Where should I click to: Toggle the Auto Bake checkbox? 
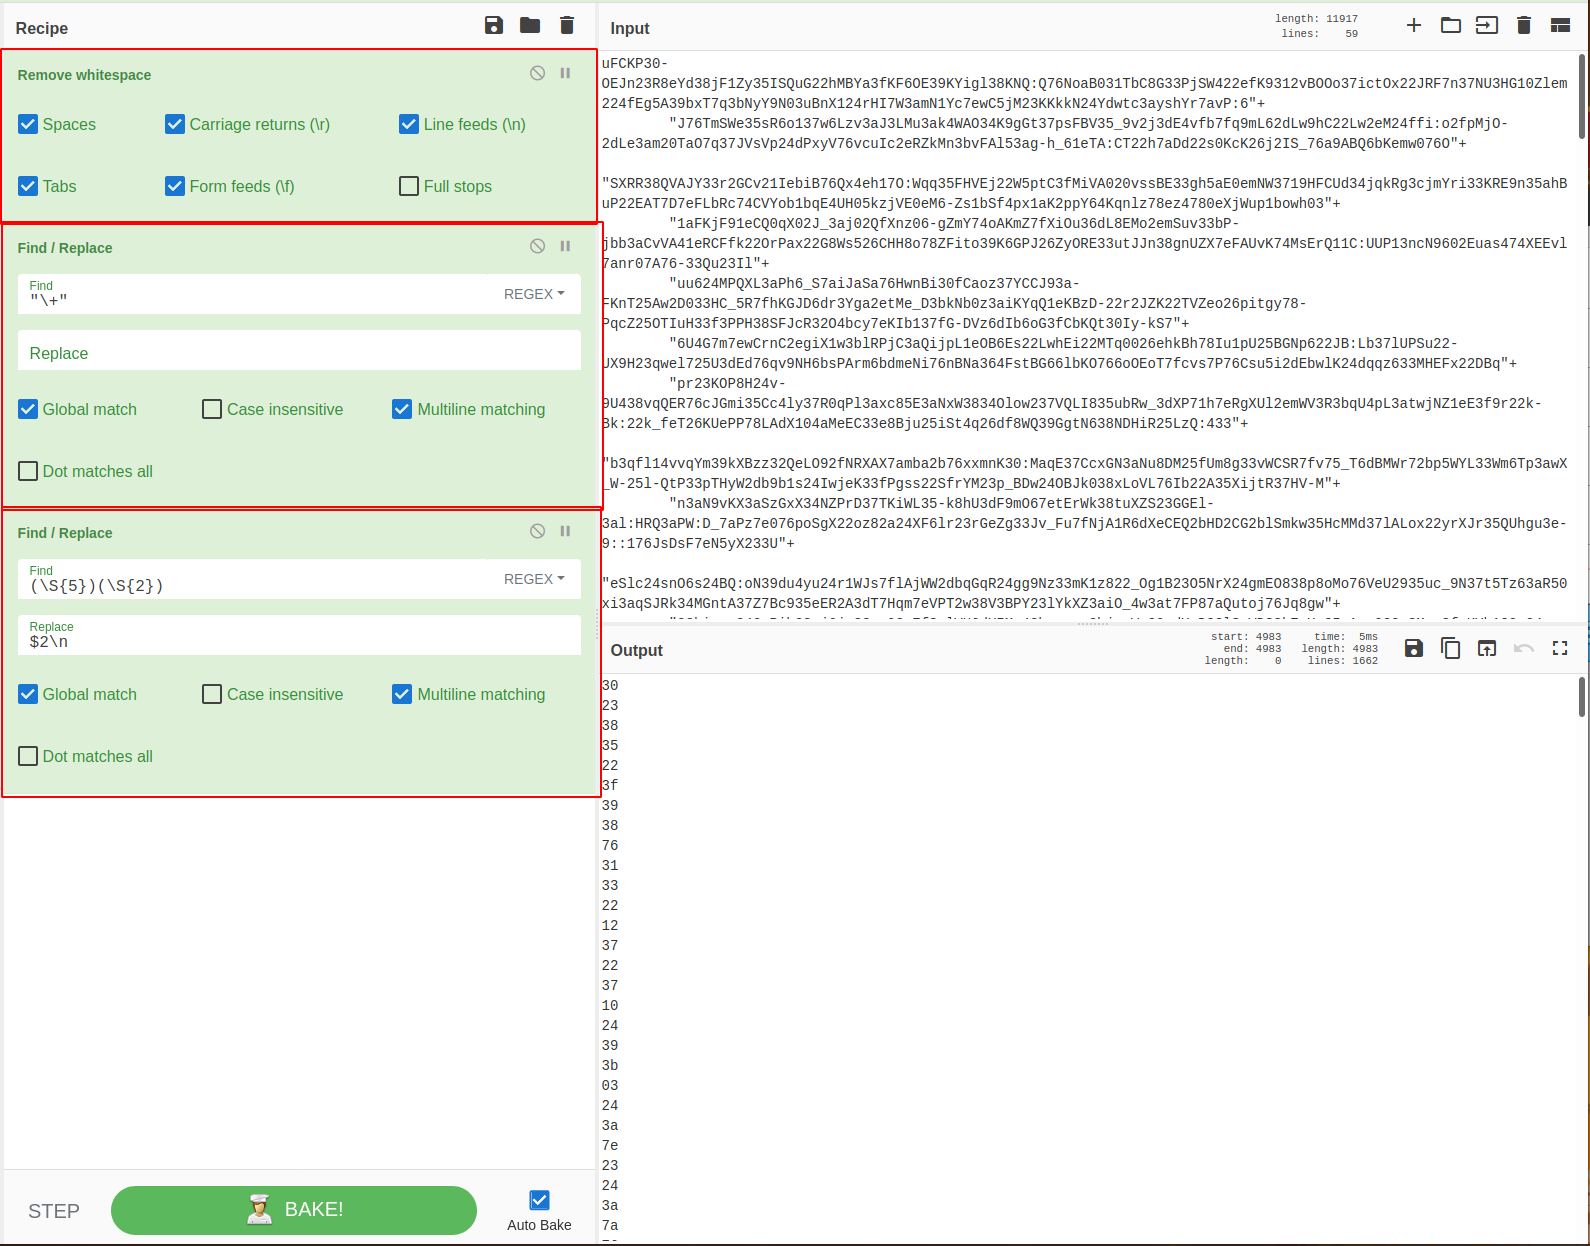coord(539,1200)
